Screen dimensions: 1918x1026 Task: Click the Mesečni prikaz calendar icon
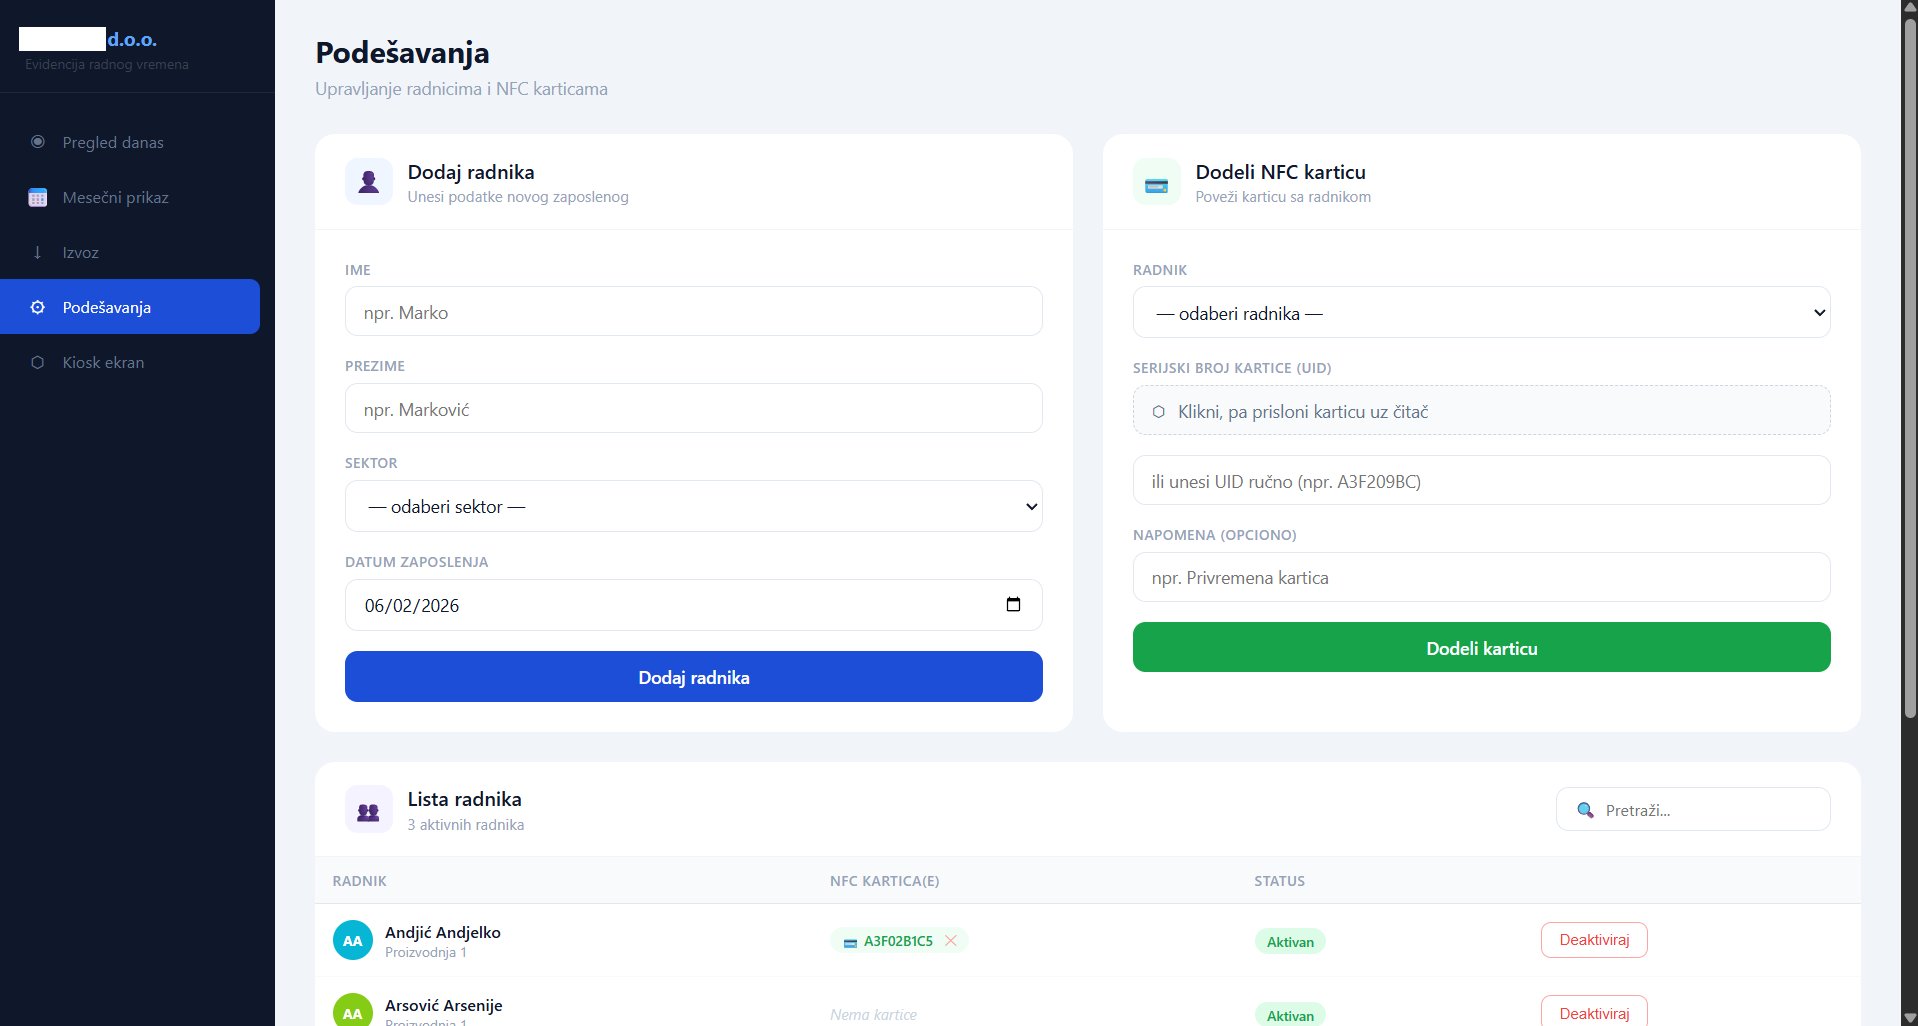point(38,197)
